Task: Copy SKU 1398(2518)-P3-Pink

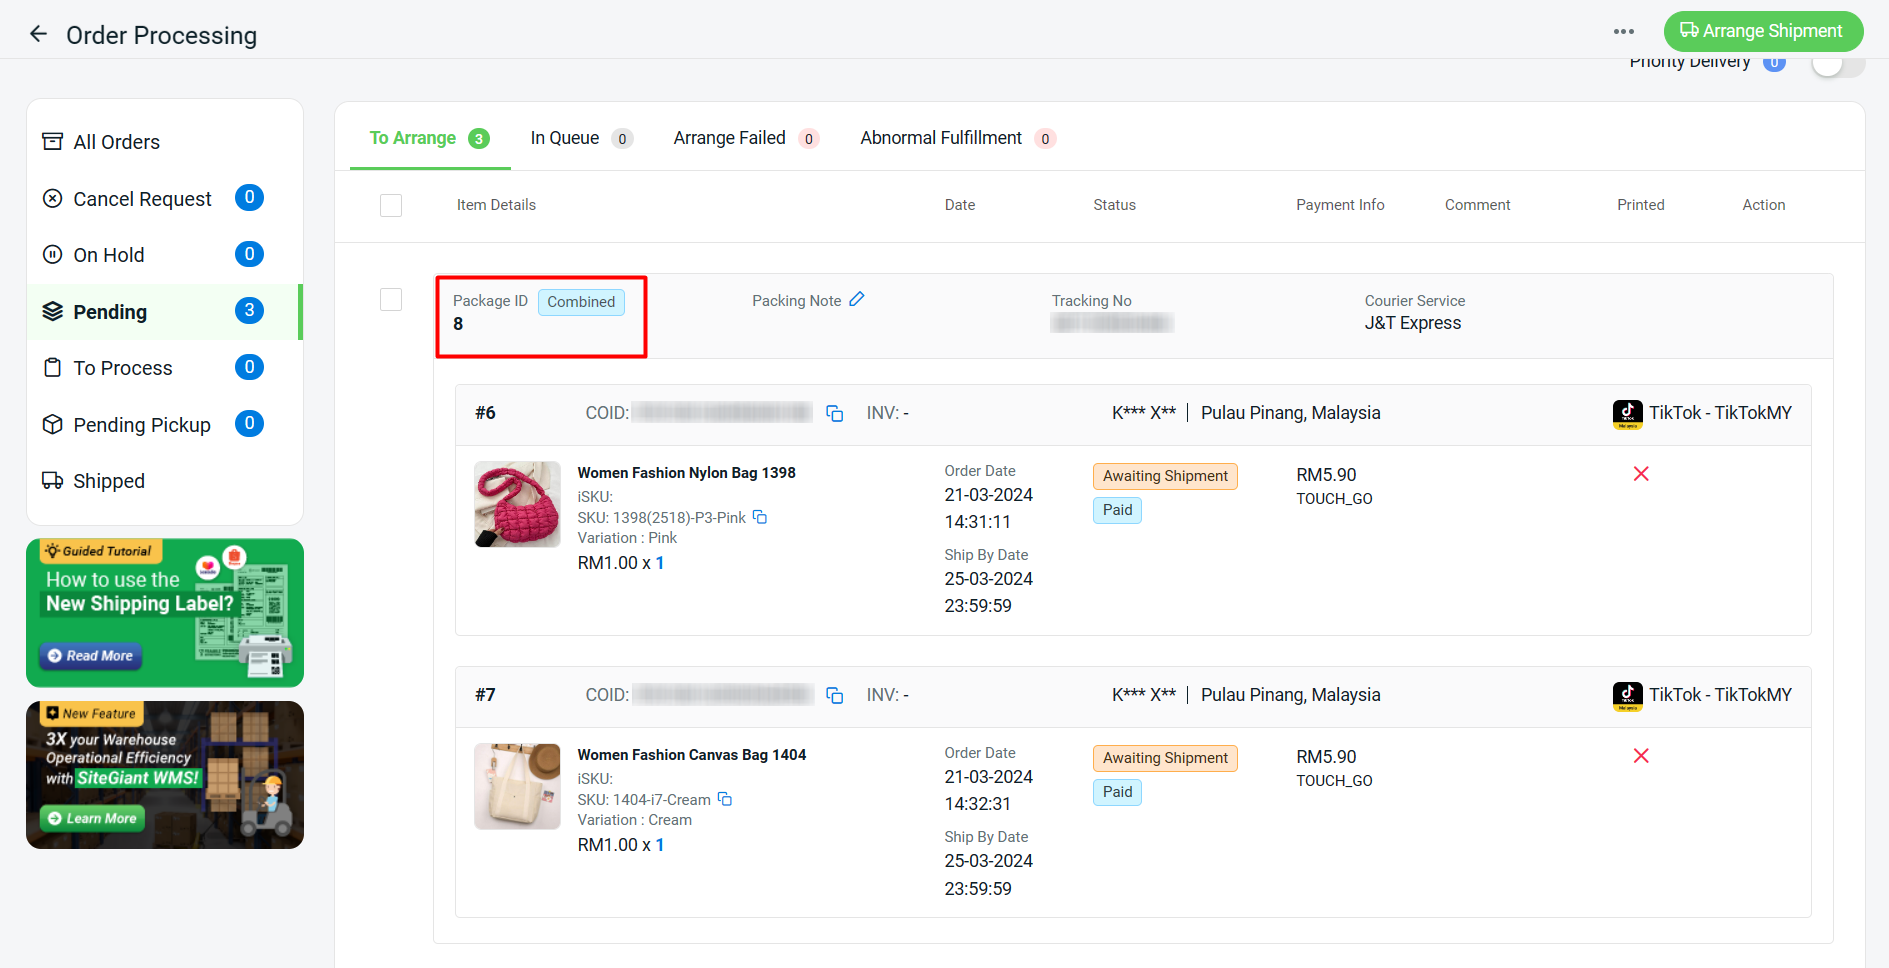Action: click(760, 517)
